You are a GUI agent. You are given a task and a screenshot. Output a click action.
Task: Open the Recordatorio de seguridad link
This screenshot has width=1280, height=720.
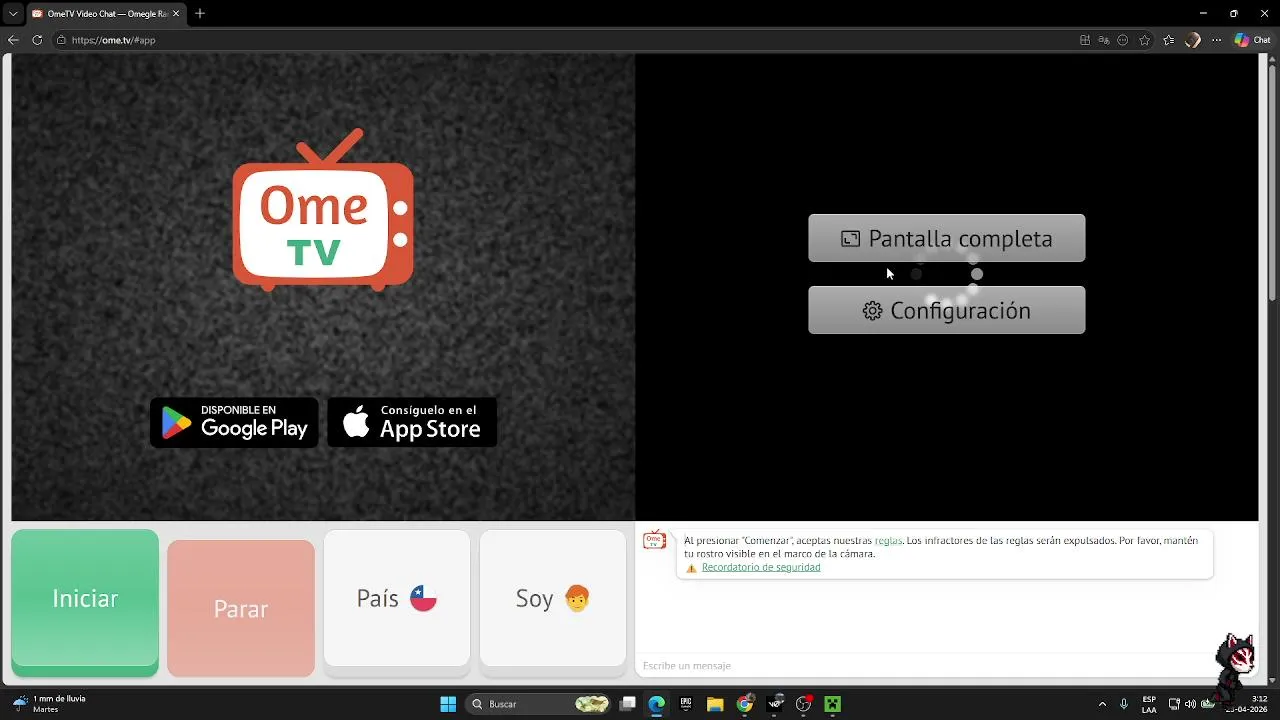click(x=761, y=567)
